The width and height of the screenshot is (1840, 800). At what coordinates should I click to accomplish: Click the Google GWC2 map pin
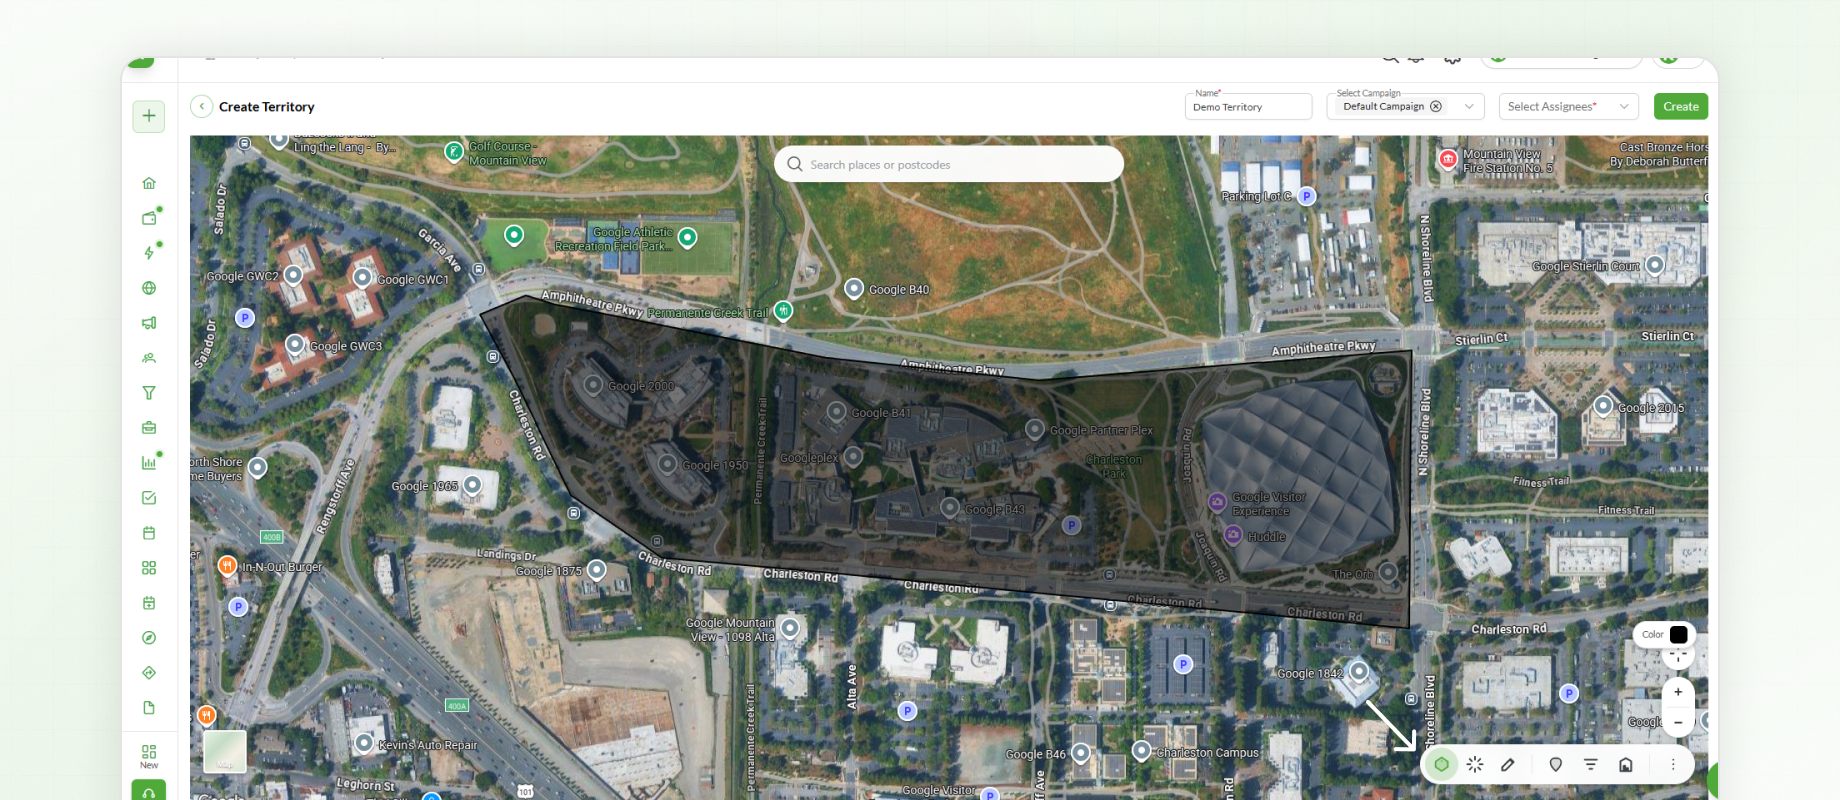coord(293,274)
